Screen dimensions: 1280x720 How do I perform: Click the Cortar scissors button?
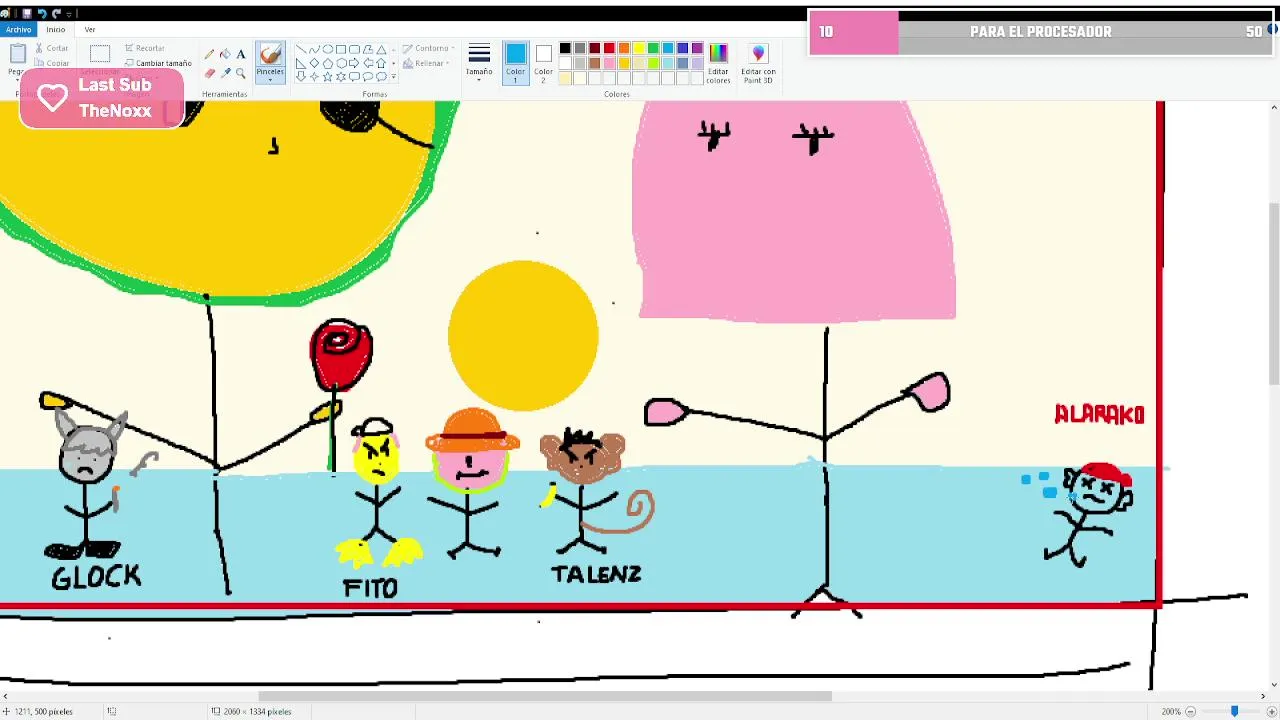pos(52,48)
